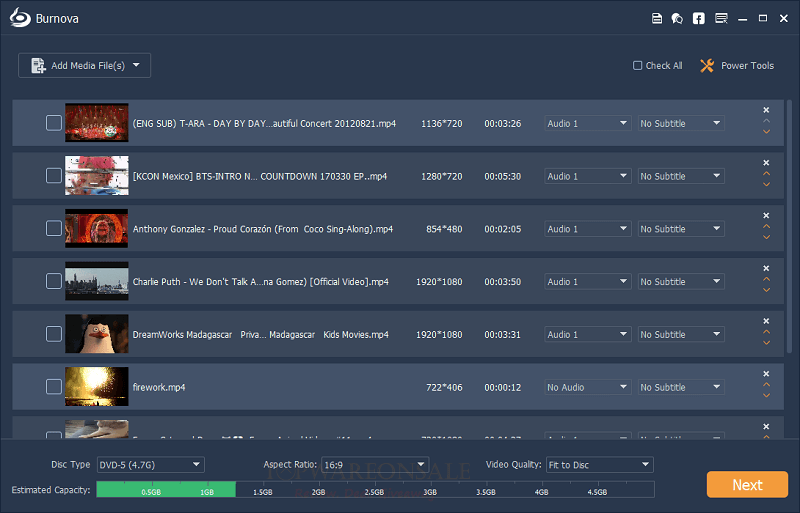
Task: Click the firework video thumbnail
Action: point(96,386)
